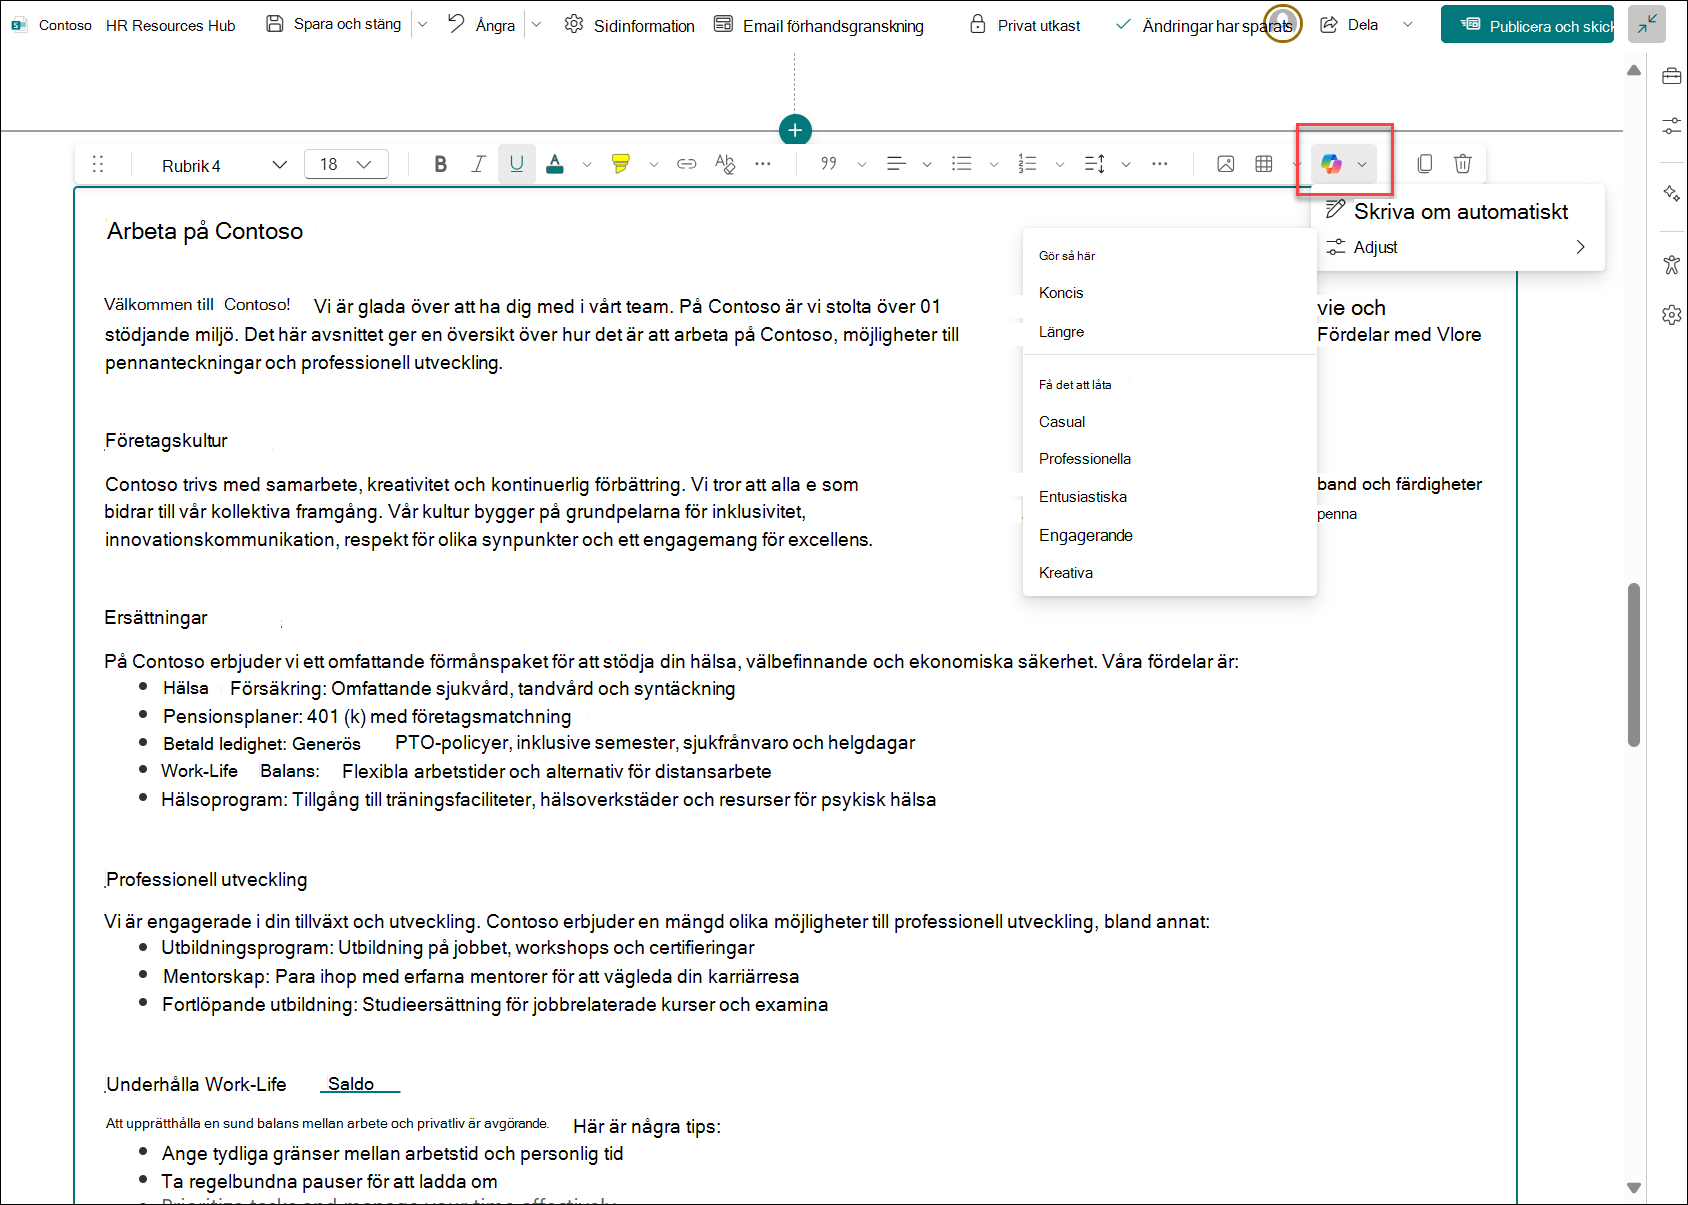Toggle italic formatting
This screenshot has height=1205, width=1688.
point(478,164)
